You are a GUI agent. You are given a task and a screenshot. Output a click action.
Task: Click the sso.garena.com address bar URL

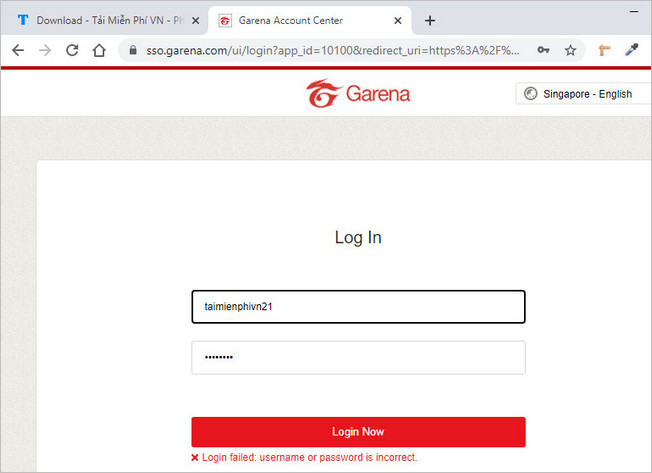coord(330,50)
